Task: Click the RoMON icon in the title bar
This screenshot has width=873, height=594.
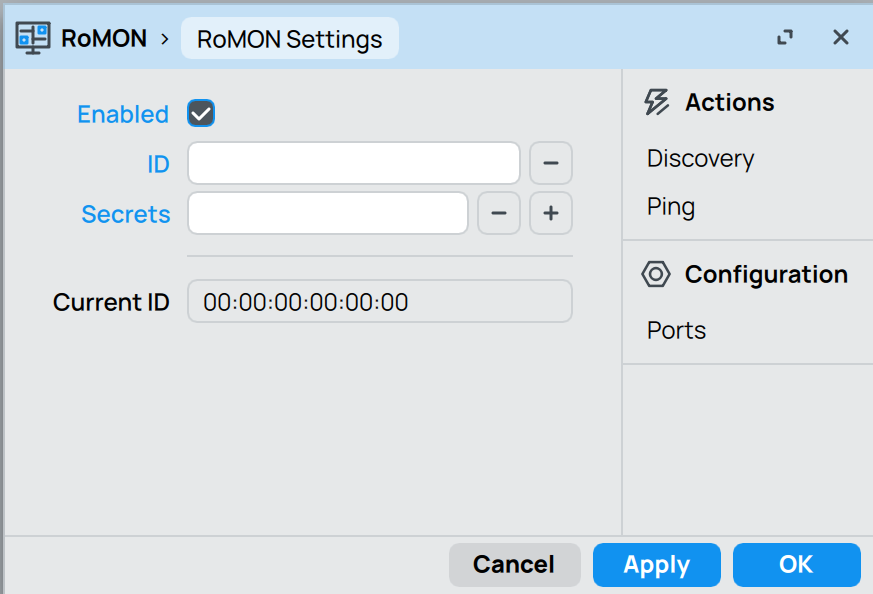Action: (31, 37)
